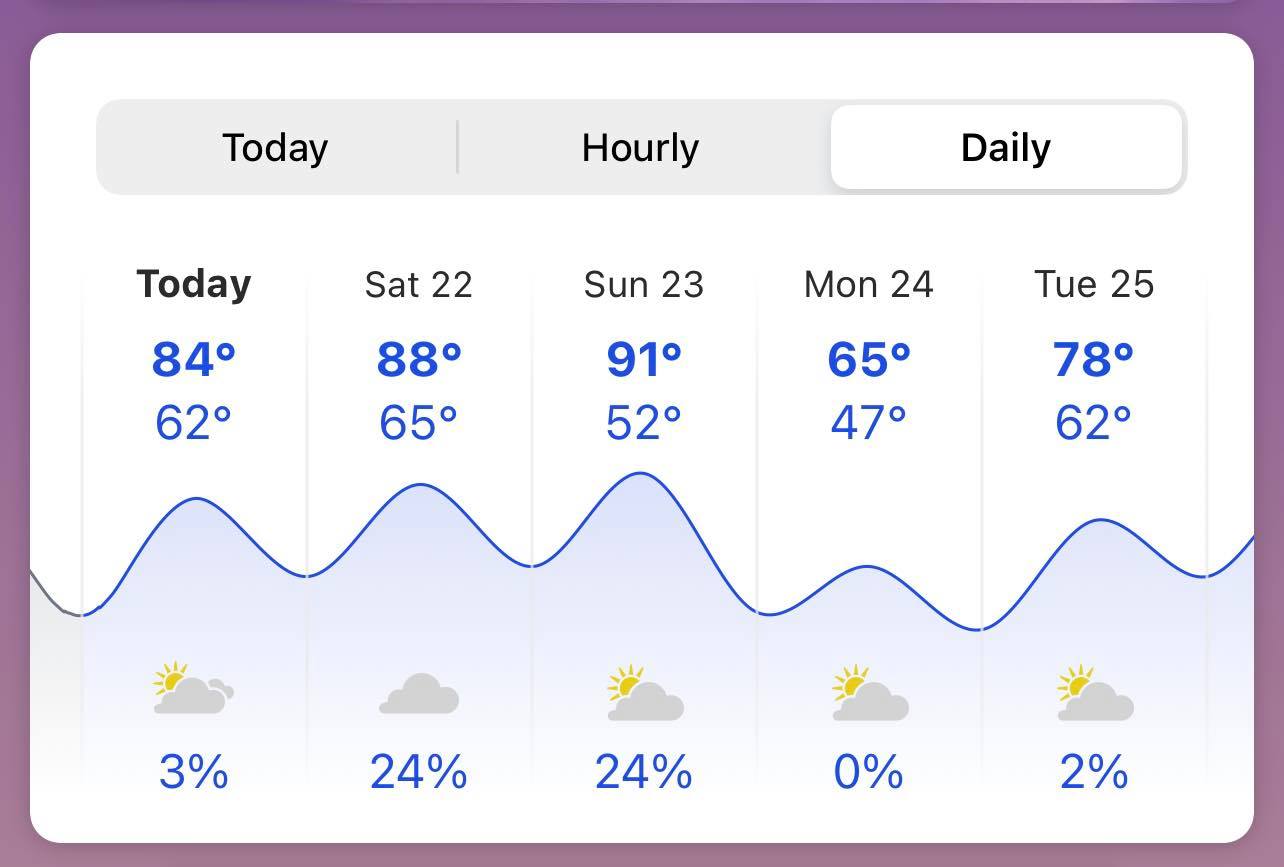The image size is (1284, 867).
Task: Click the 24% precipitation chance on Saturday
Action: (x=419, y=772)
